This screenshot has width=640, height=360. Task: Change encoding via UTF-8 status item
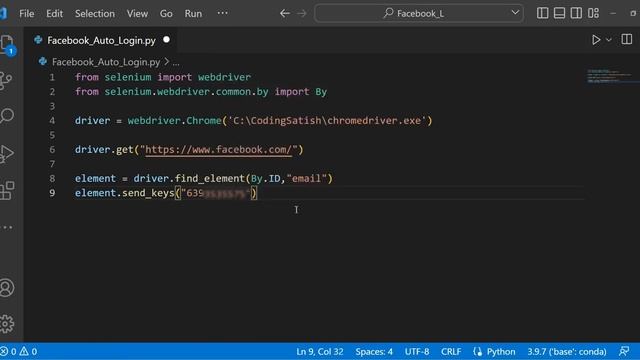417,351
